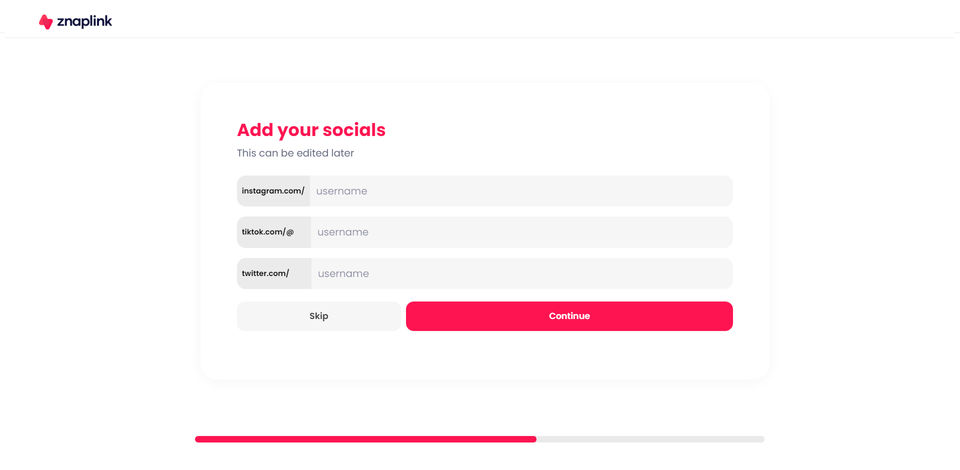This screenshot has width=960, height=470.
Task: Click the twitter.com/ prefix label
Action: pyautogui.click(x=266, y=273)
